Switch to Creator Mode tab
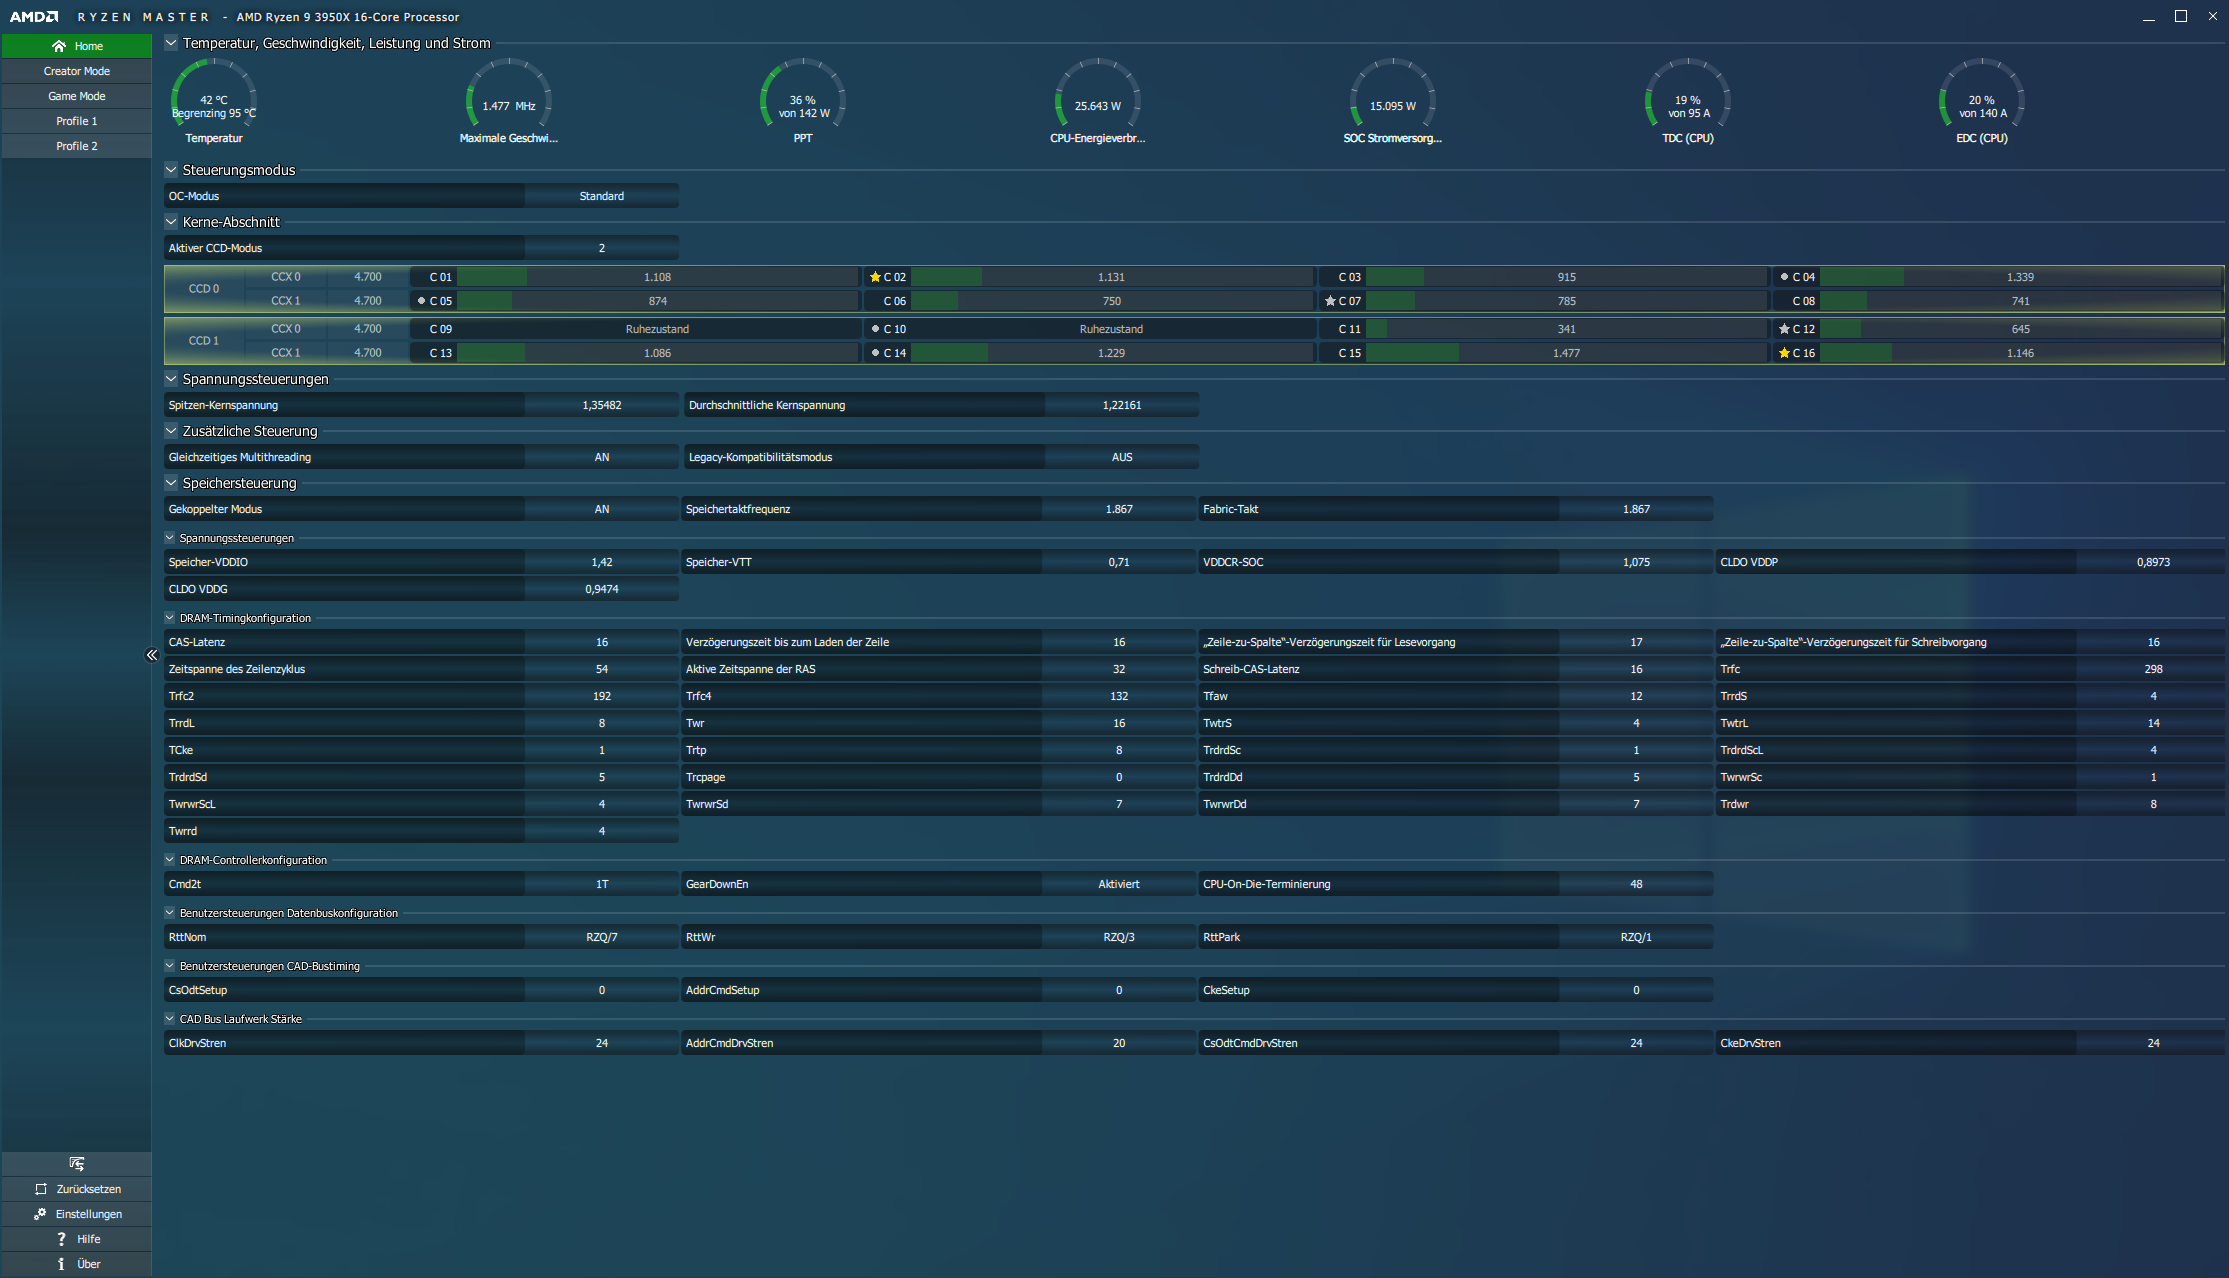2229x1278 pixels. (77, 71)
